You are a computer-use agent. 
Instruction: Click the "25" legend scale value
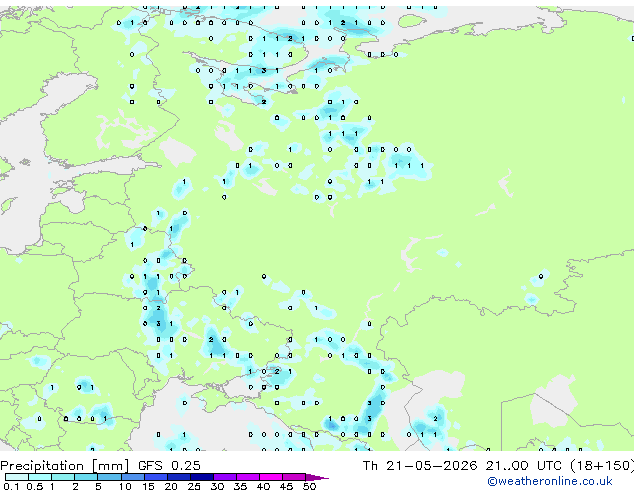(194, 486)
